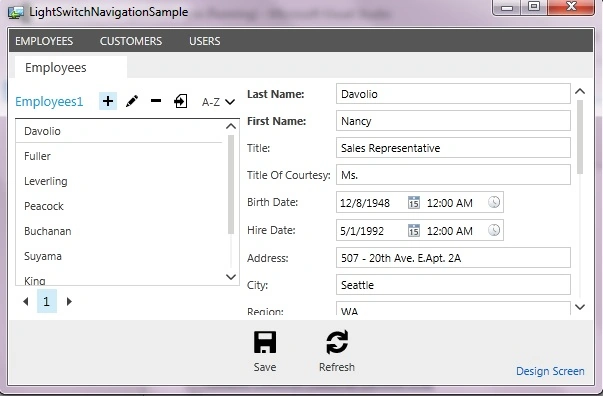The height and width of the screenshot is (396, 603).
Task: Select Davolio in employee list
Action: click(x=119, y=131)
